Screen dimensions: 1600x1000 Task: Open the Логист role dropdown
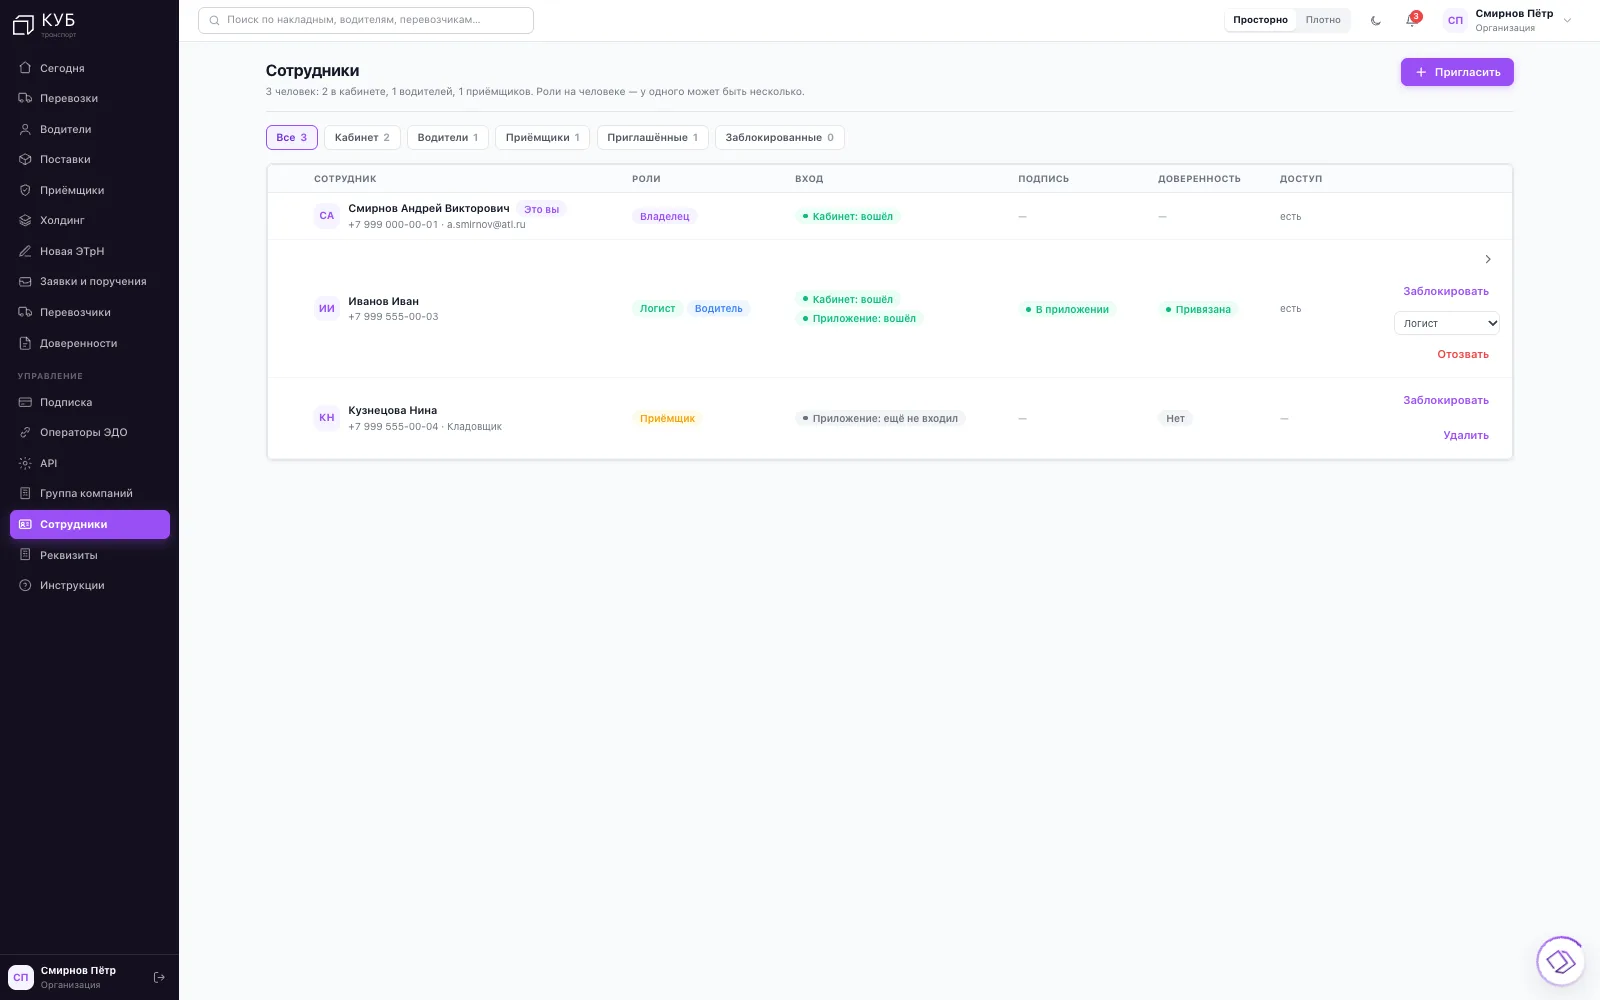[1447, 323]
